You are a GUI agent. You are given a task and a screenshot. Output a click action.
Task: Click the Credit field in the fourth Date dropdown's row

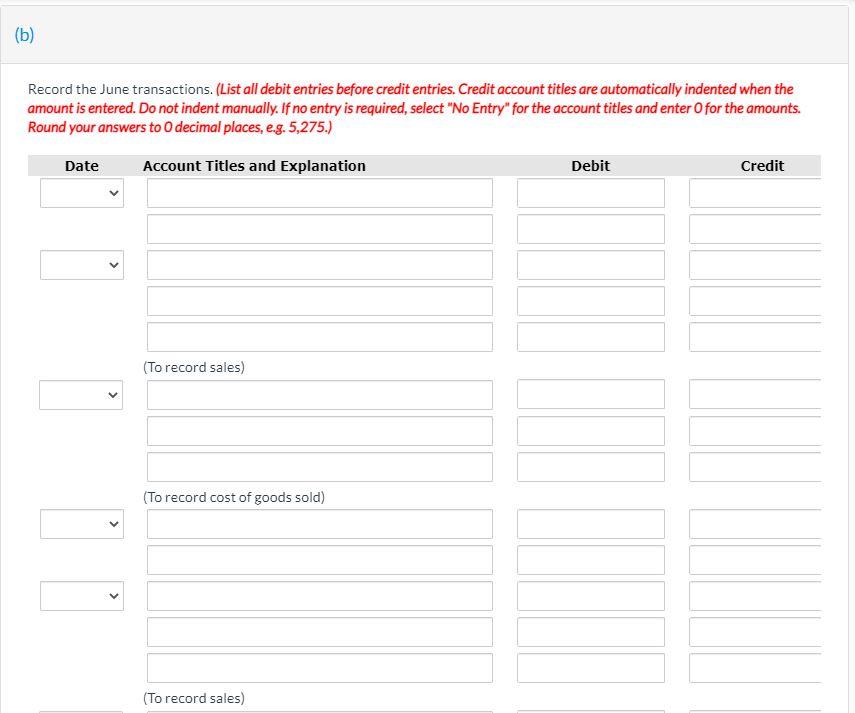(755, 524)
